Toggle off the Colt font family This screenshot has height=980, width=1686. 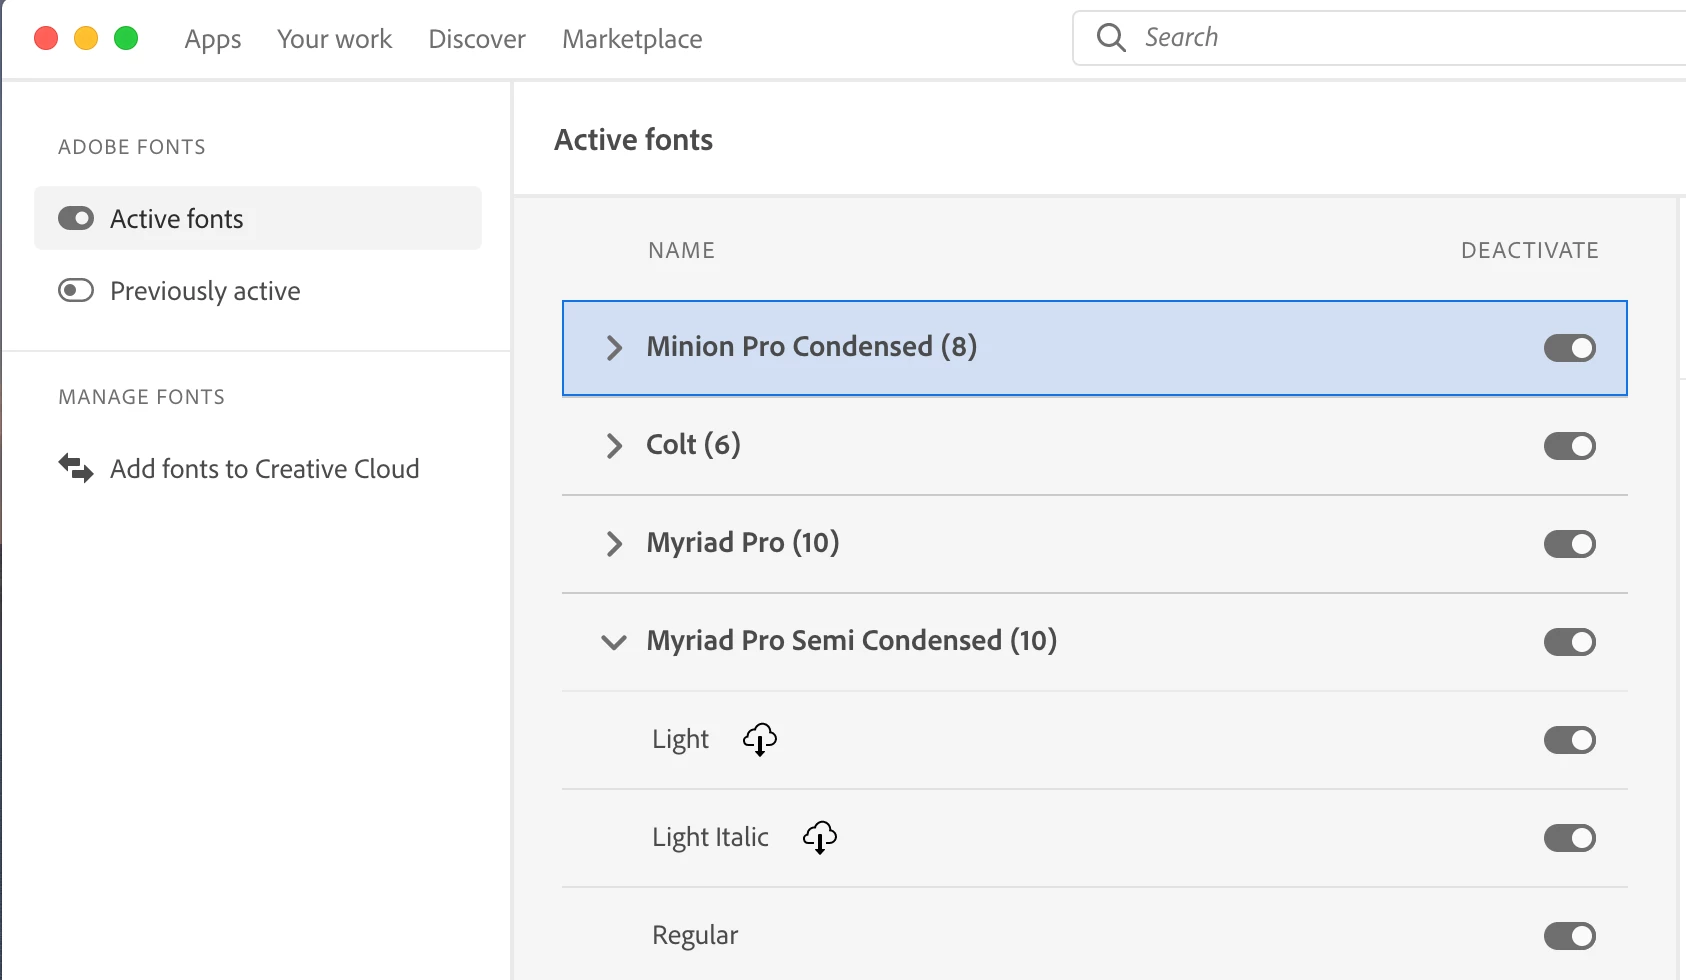1569,446
